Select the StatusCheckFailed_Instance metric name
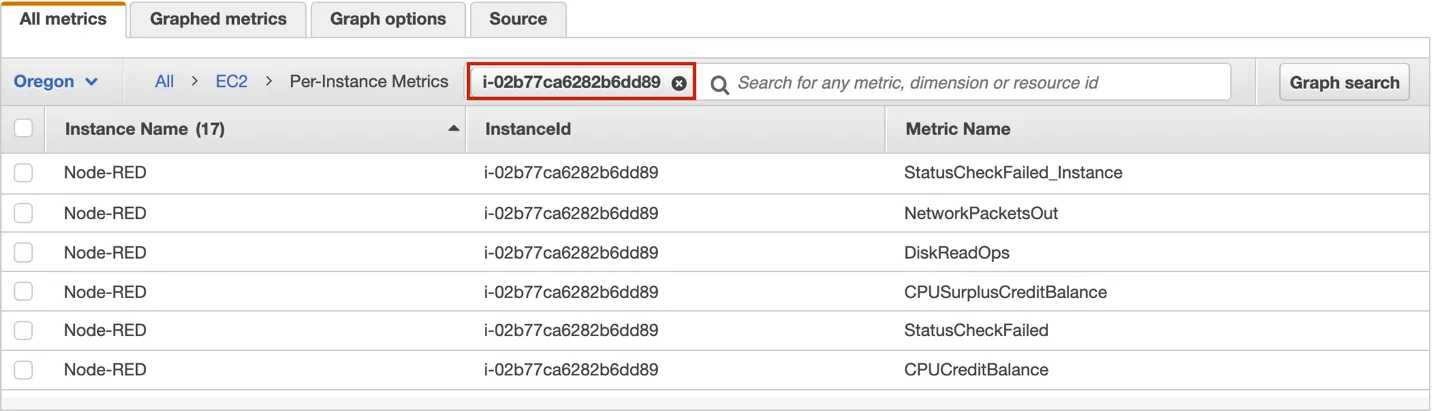The height and width of the screenshot is (411, 1432). tap(1013, 173)
